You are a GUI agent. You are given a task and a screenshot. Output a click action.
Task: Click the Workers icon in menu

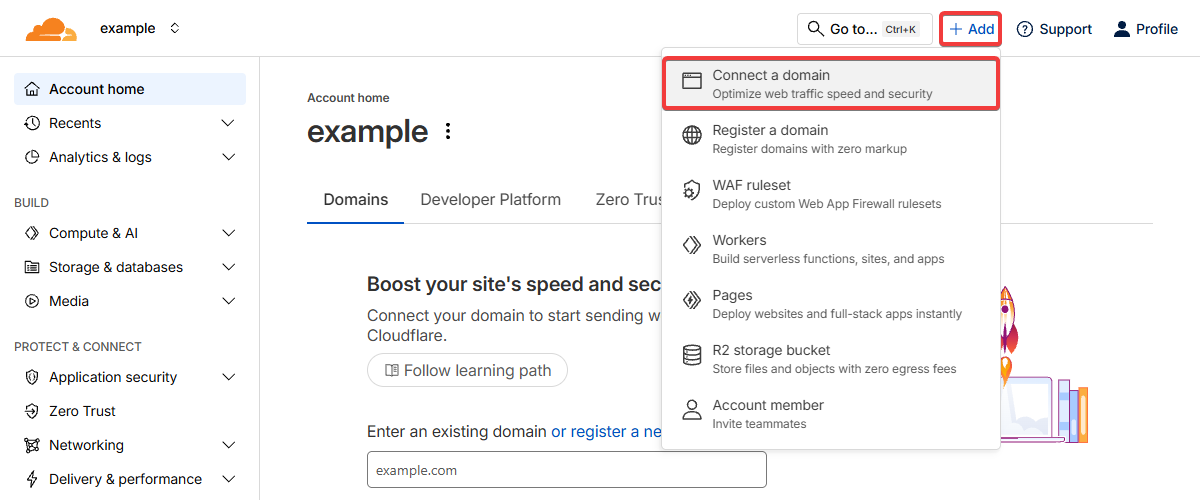(x=692, y=246)
